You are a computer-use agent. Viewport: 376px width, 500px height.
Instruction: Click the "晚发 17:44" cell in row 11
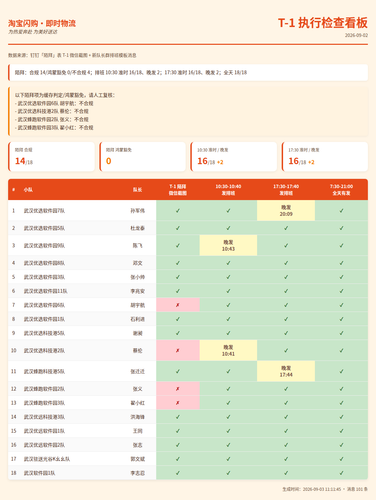pos(286,371)
